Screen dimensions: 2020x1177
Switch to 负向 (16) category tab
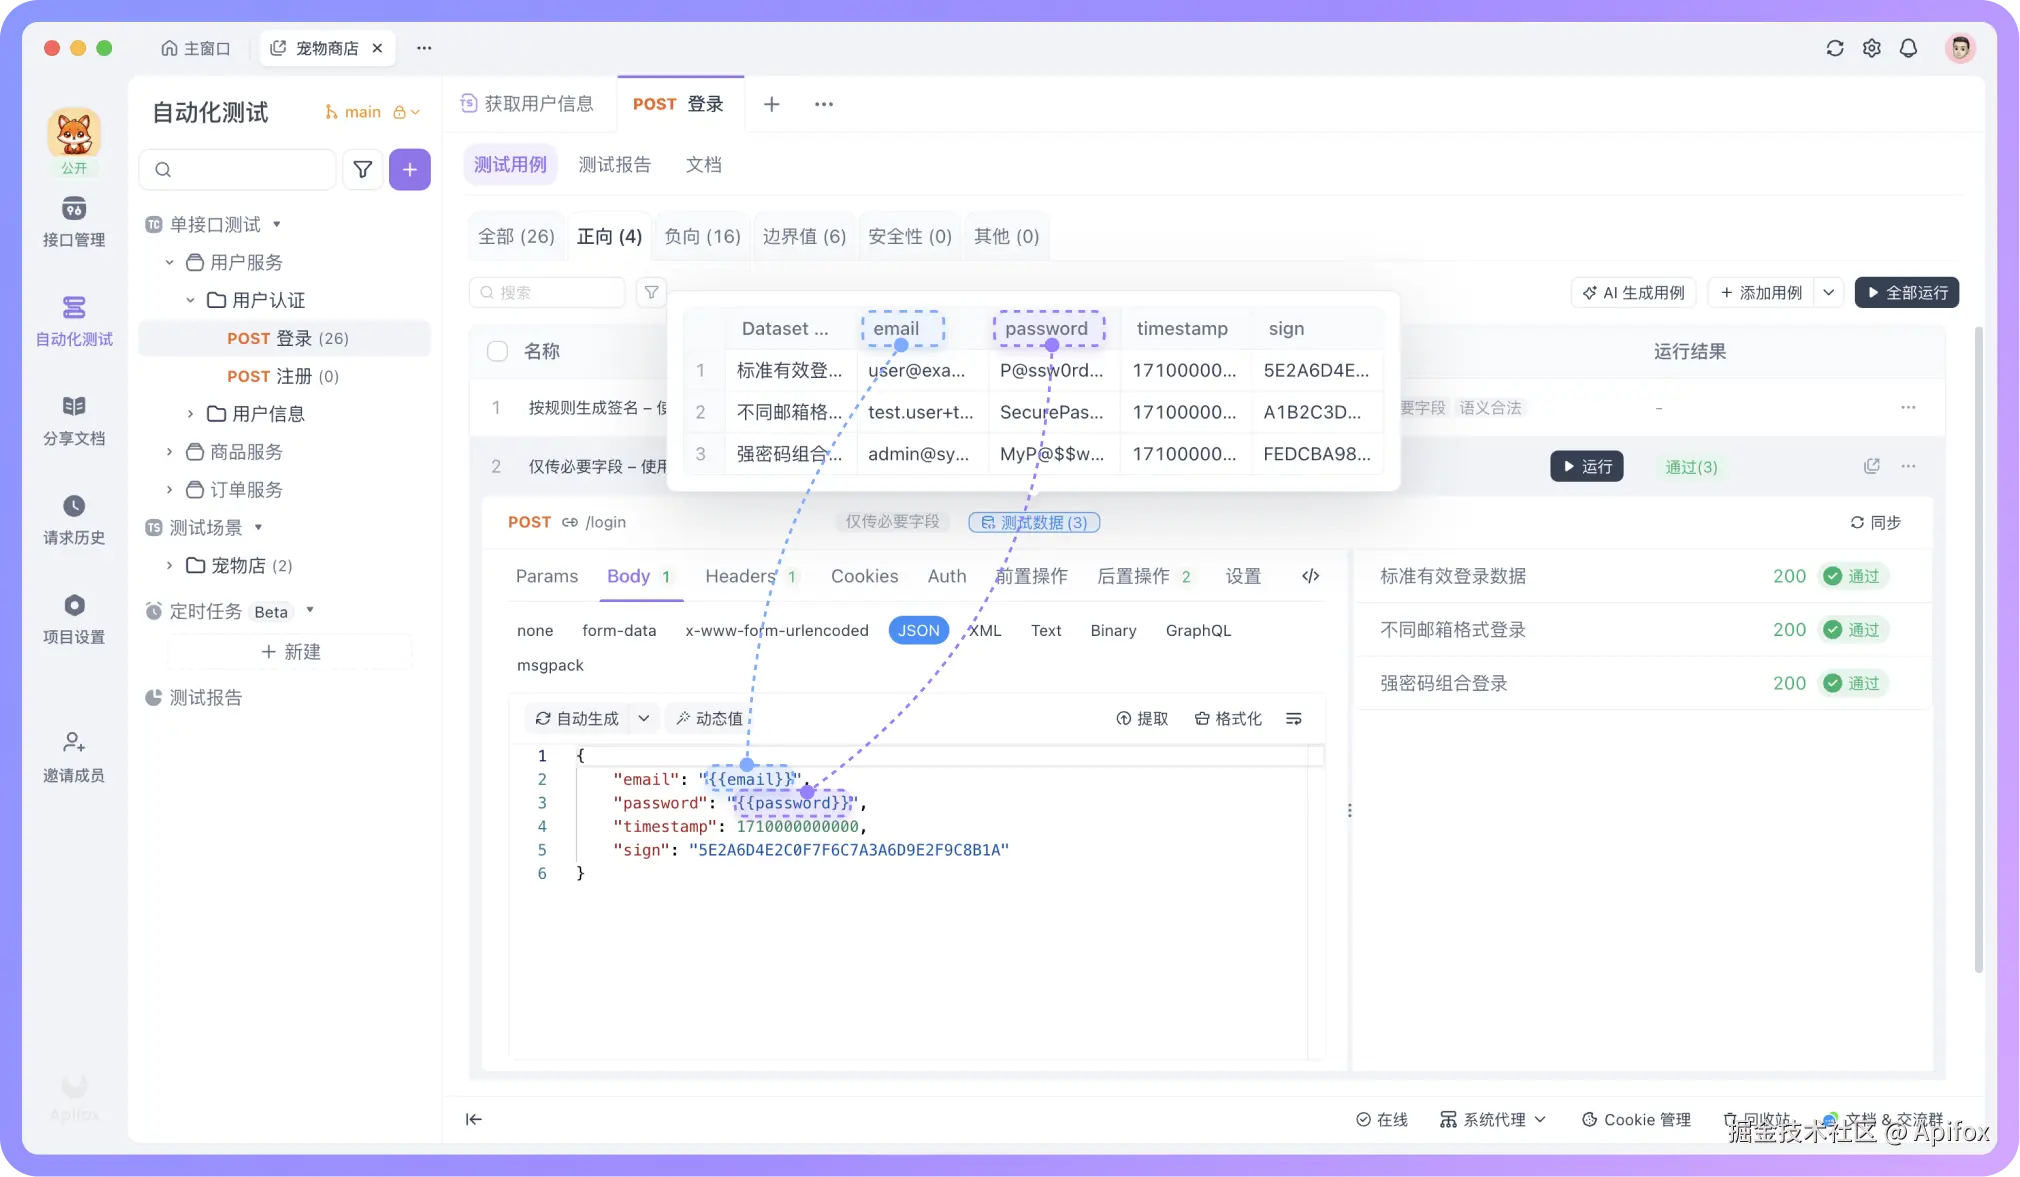[x=702, y=237]
